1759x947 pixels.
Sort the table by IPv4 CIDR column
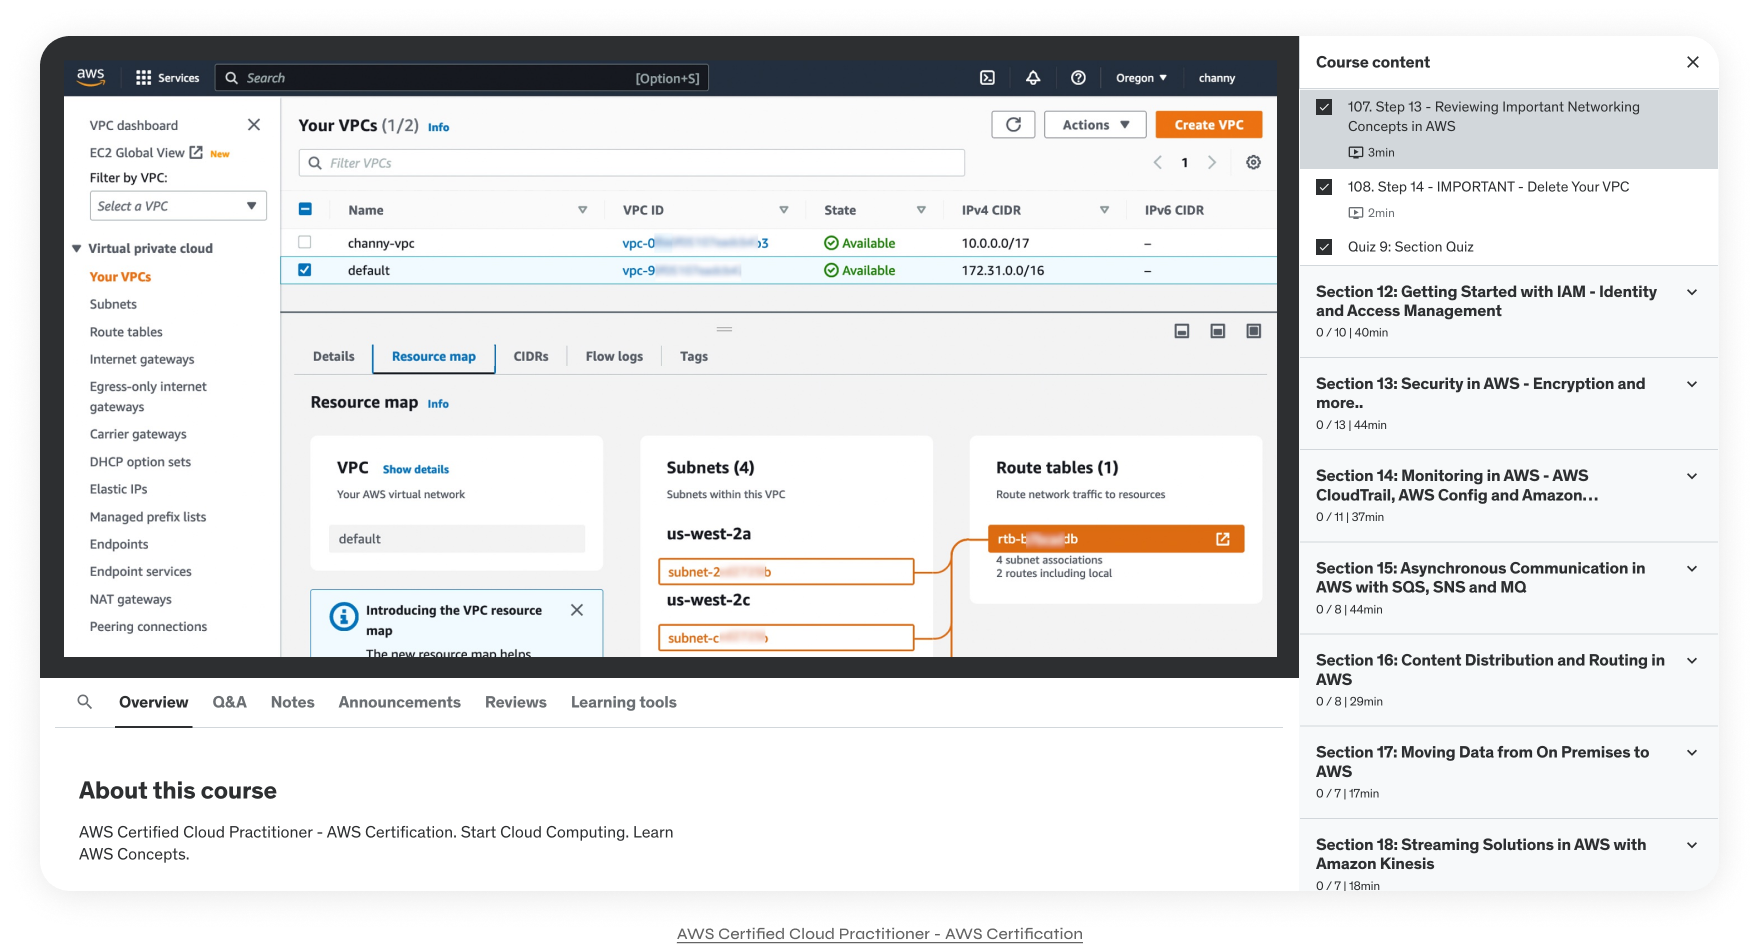point(1104,210)
